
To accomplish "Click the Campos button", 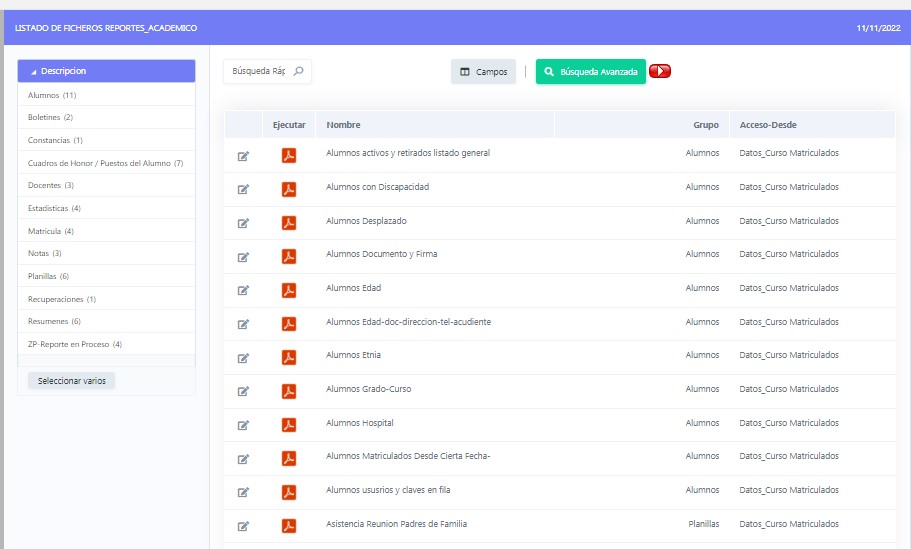I will [483, 72].
